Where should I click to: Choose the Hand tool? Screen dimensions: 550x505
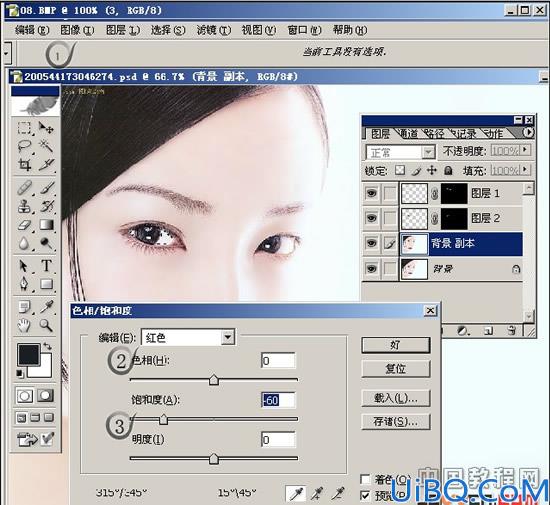coord(24,325)
